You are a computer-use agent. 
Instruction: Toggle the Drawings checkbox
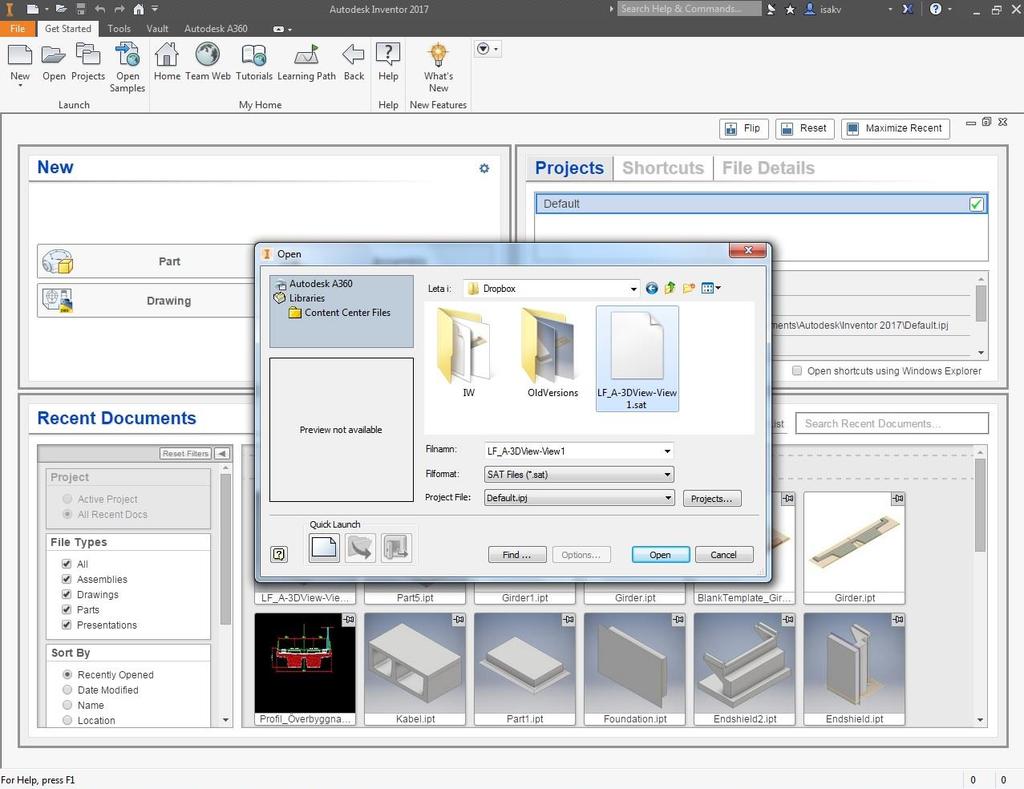point(66,594)
